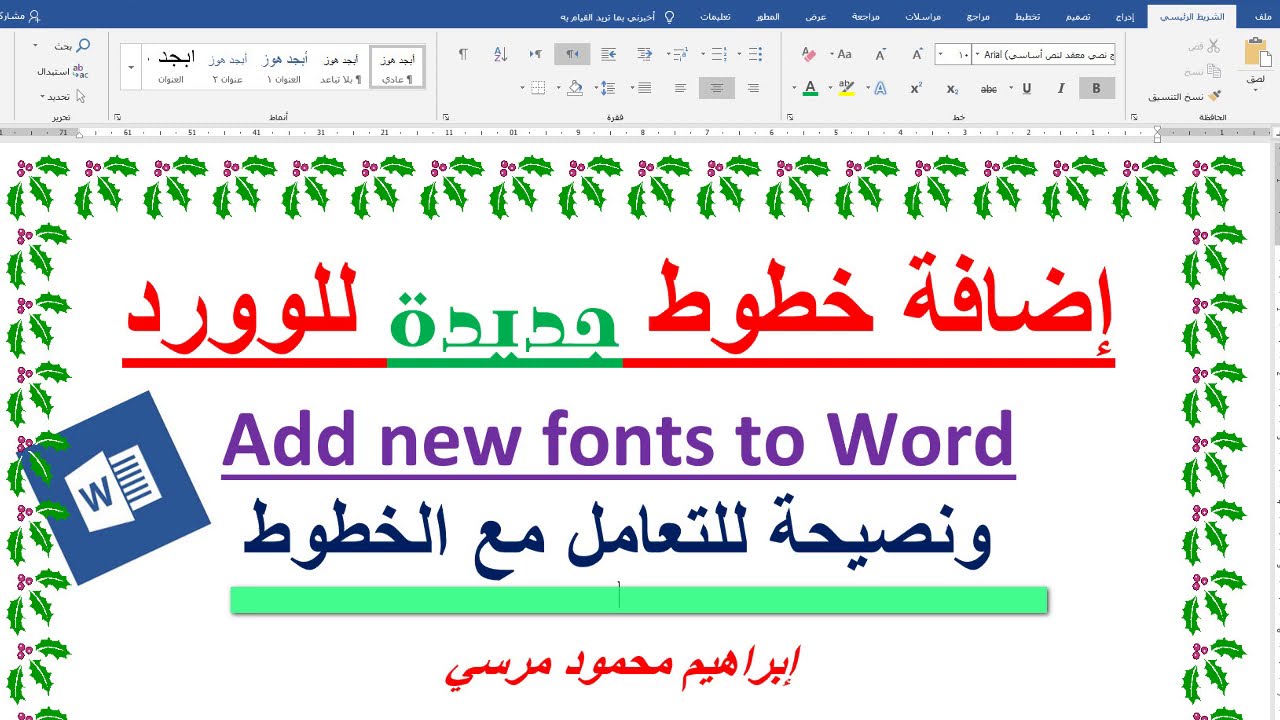The width and height of the screenshot is (1280, 720).
Task: Open the Bullets library dropdown arrow
Action: click(738, 54)
